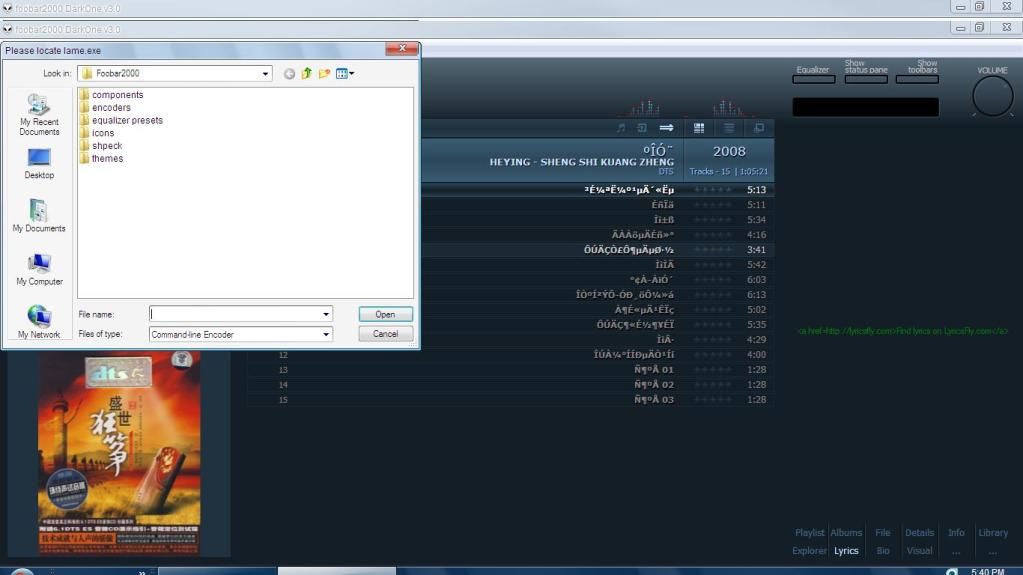This screenshot has height=575, width=1023.
Task: Open My Computer from the places bar
Action: pyautogui.click(x=39, y=270)
